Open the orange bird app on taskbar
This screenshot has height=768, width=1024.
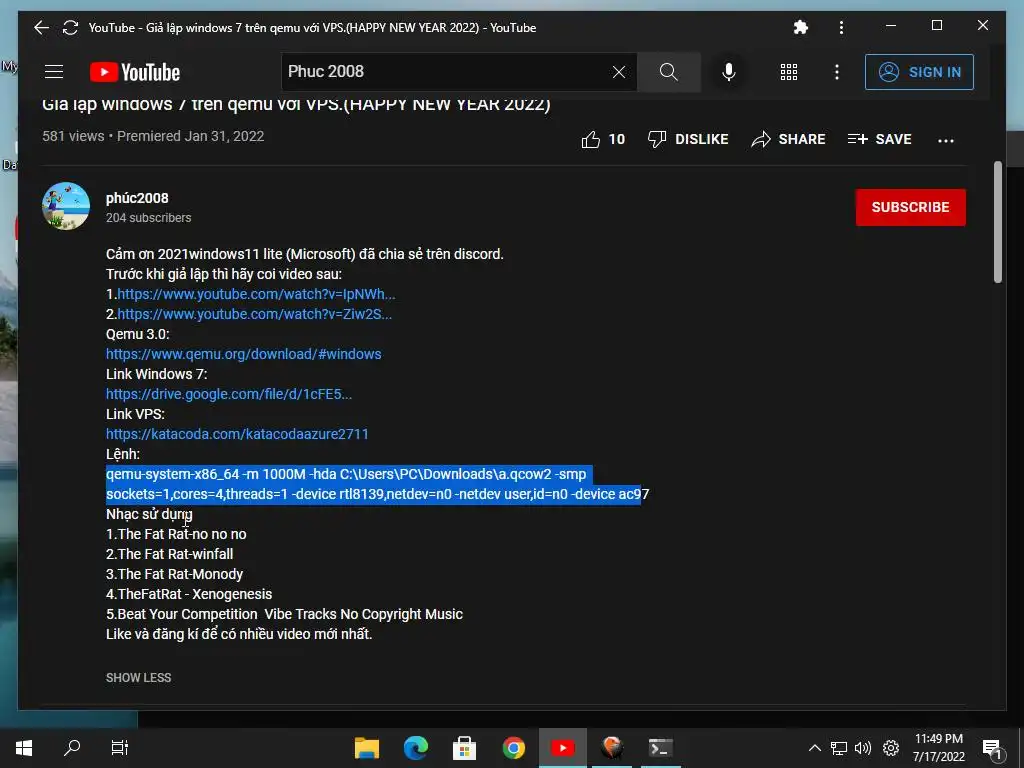point(612,748)
